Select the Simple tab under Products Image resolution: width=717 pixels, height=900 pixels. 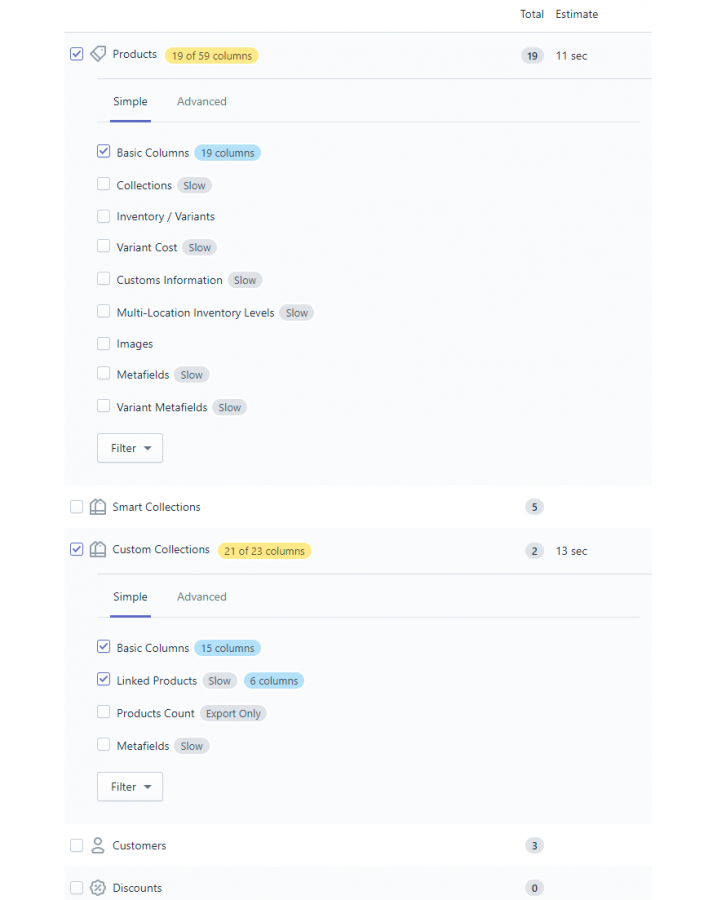pyautogui.click(x=130, y=102)
